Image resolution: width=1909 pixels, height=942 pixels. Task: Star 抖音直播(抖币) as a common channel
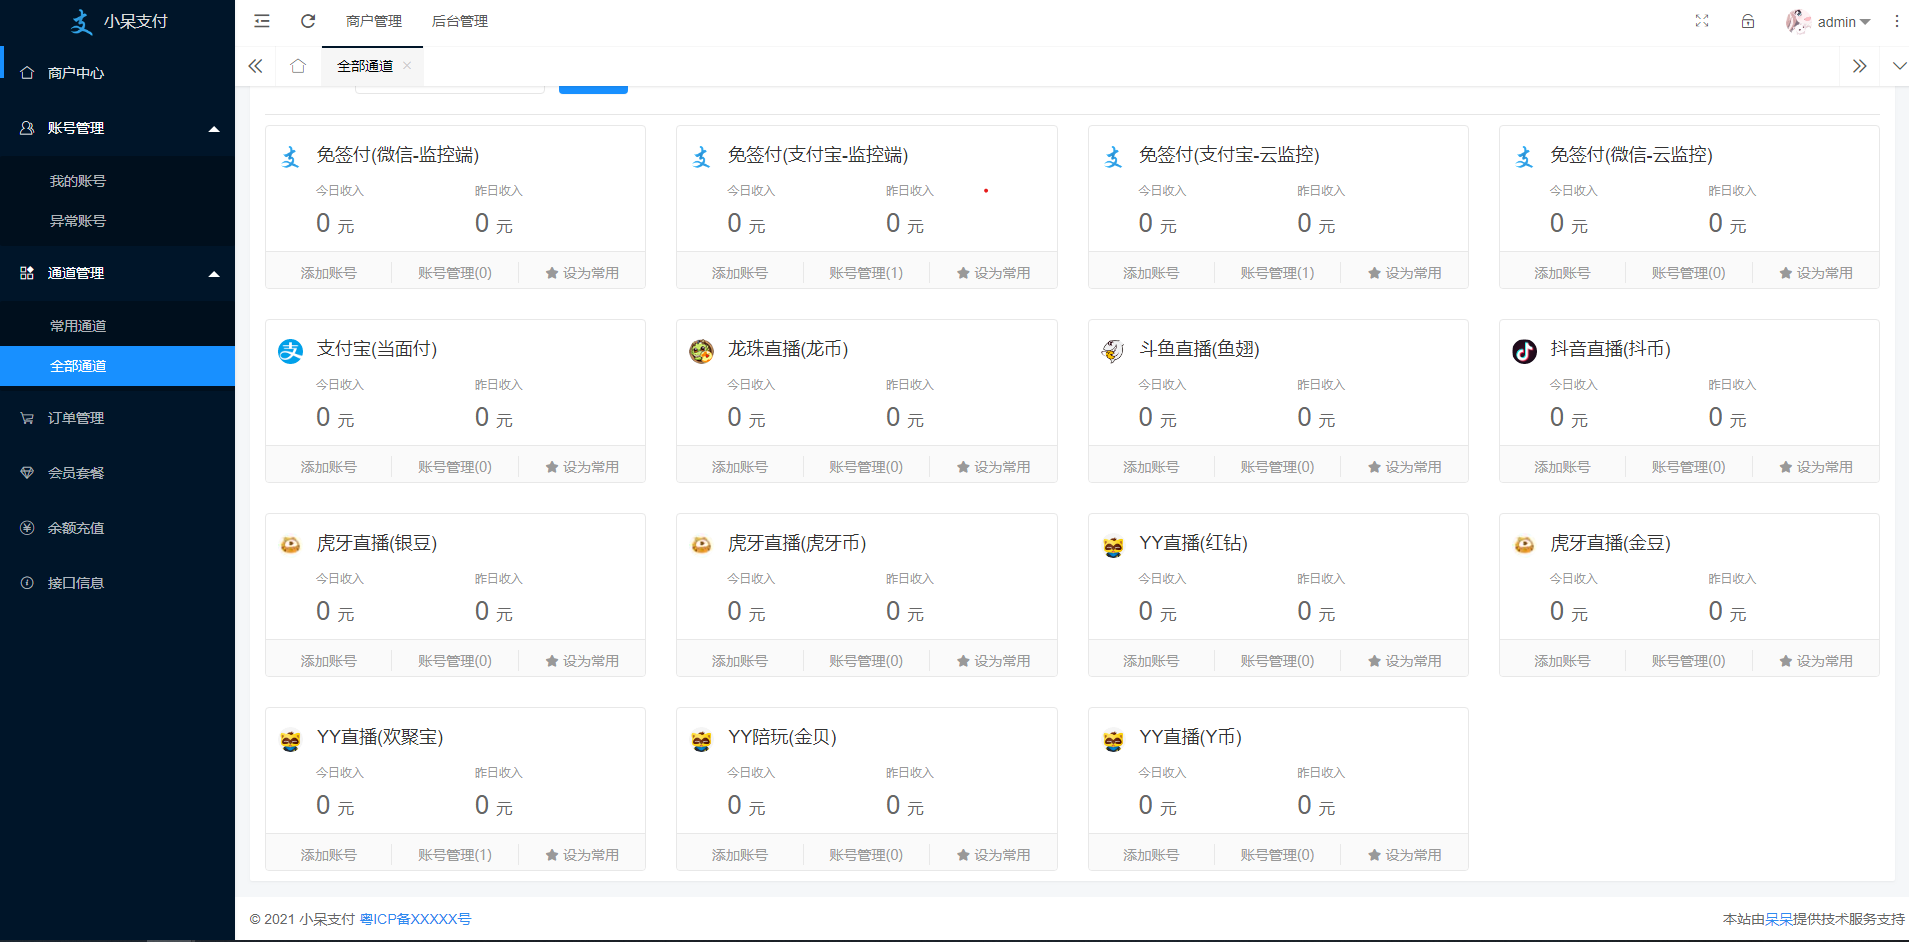click(1815, 467)
